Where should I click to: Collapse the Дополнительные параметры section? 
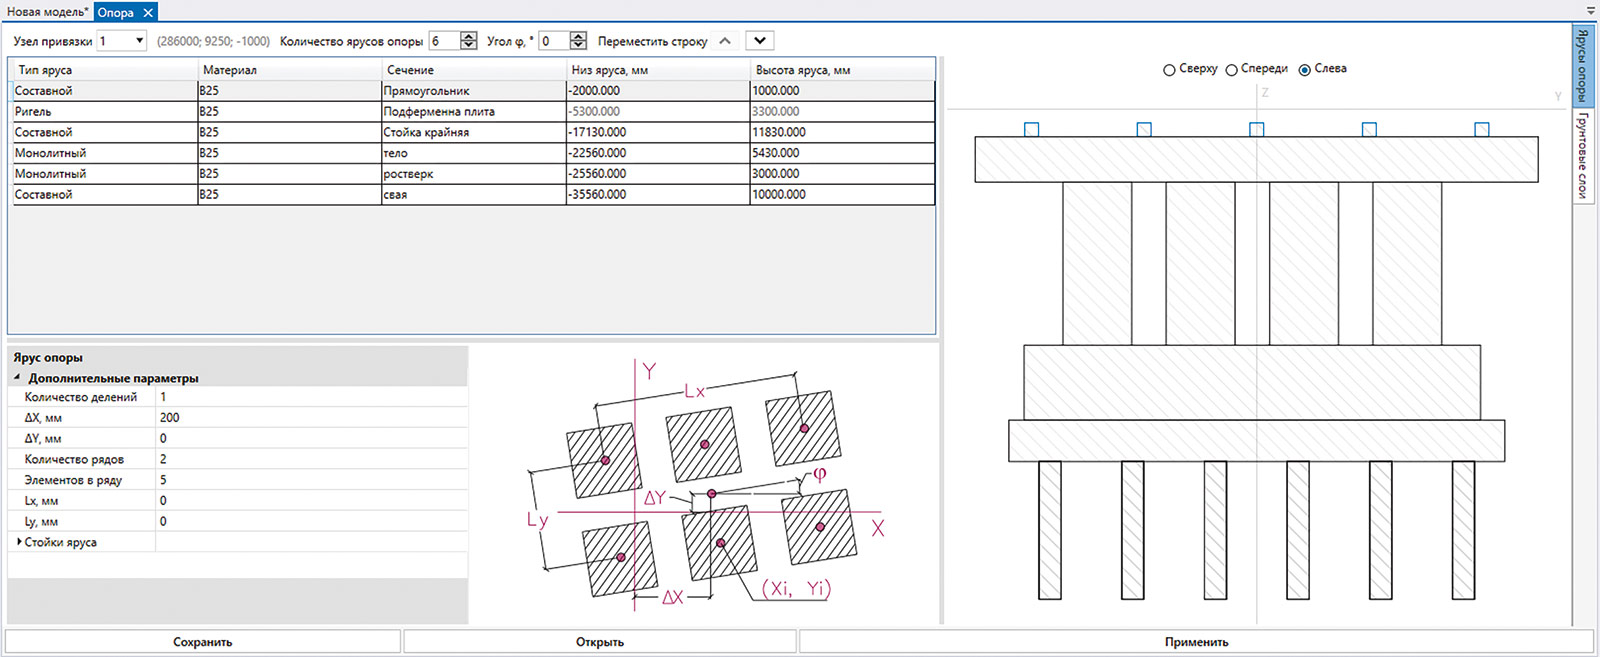point(17,378)
